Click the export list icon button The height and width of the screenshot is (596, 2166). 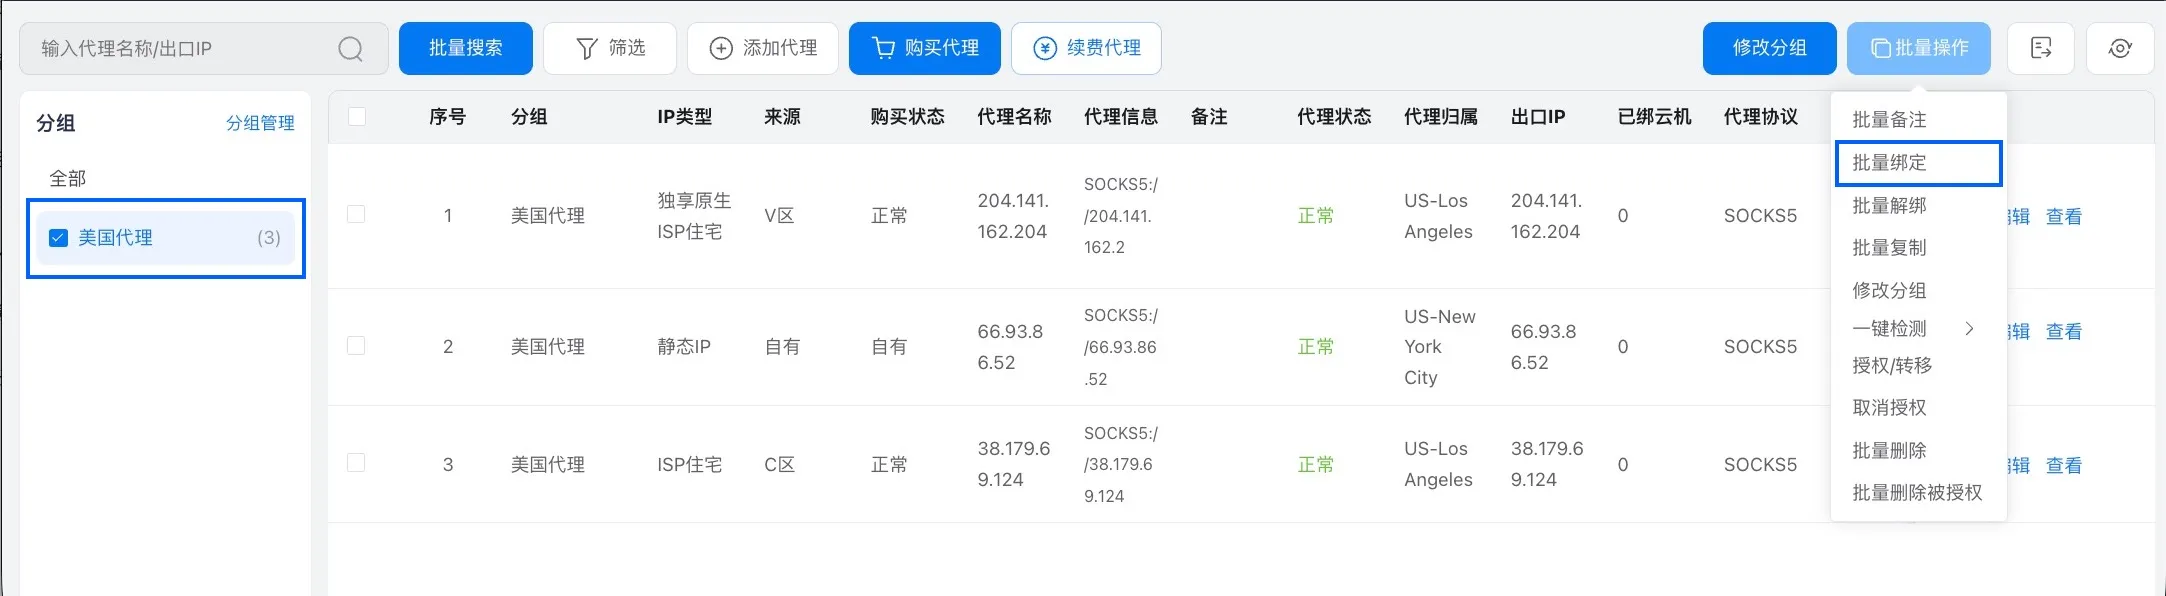[2040, 48]
